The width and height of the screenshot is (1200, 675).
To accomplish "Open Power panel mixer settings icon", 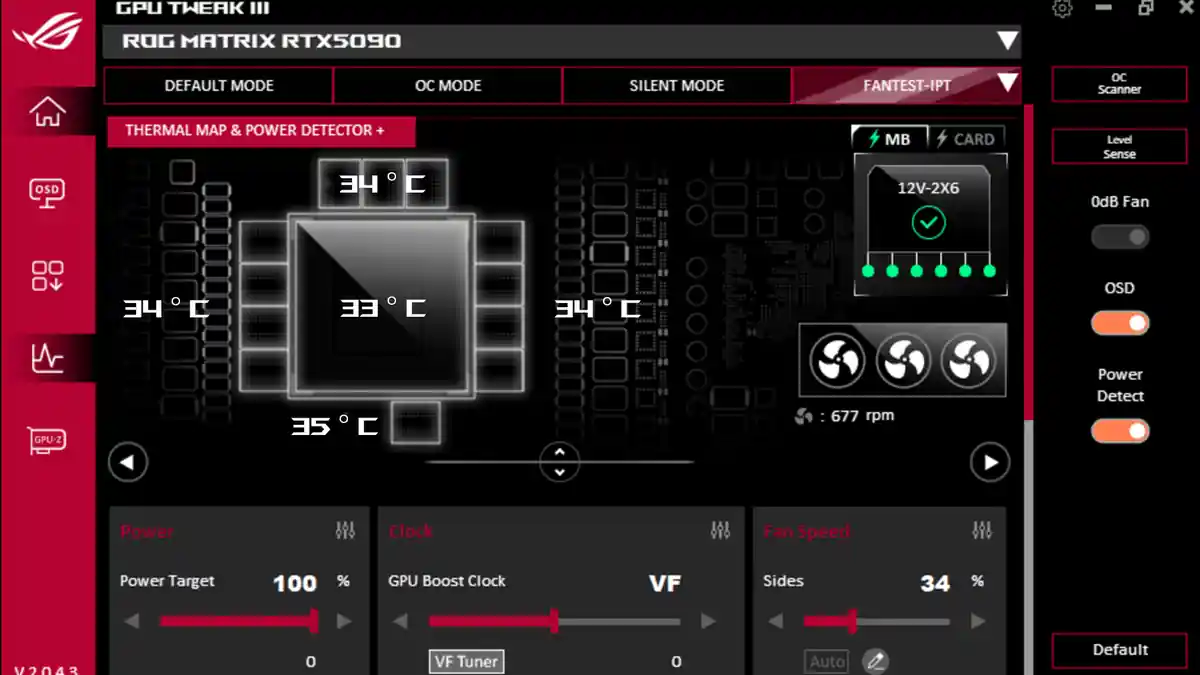I will coord(346,531).
